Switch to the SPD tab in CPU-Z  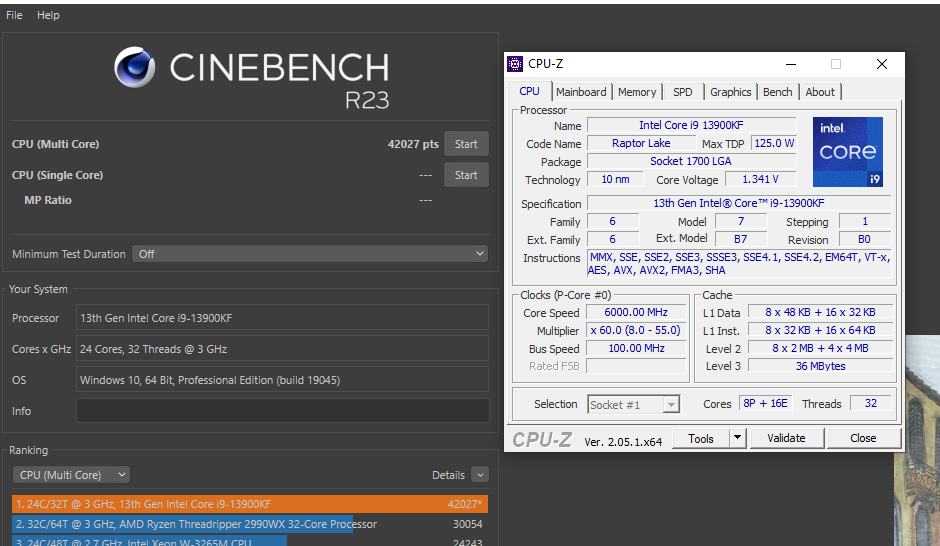(682, 92)
